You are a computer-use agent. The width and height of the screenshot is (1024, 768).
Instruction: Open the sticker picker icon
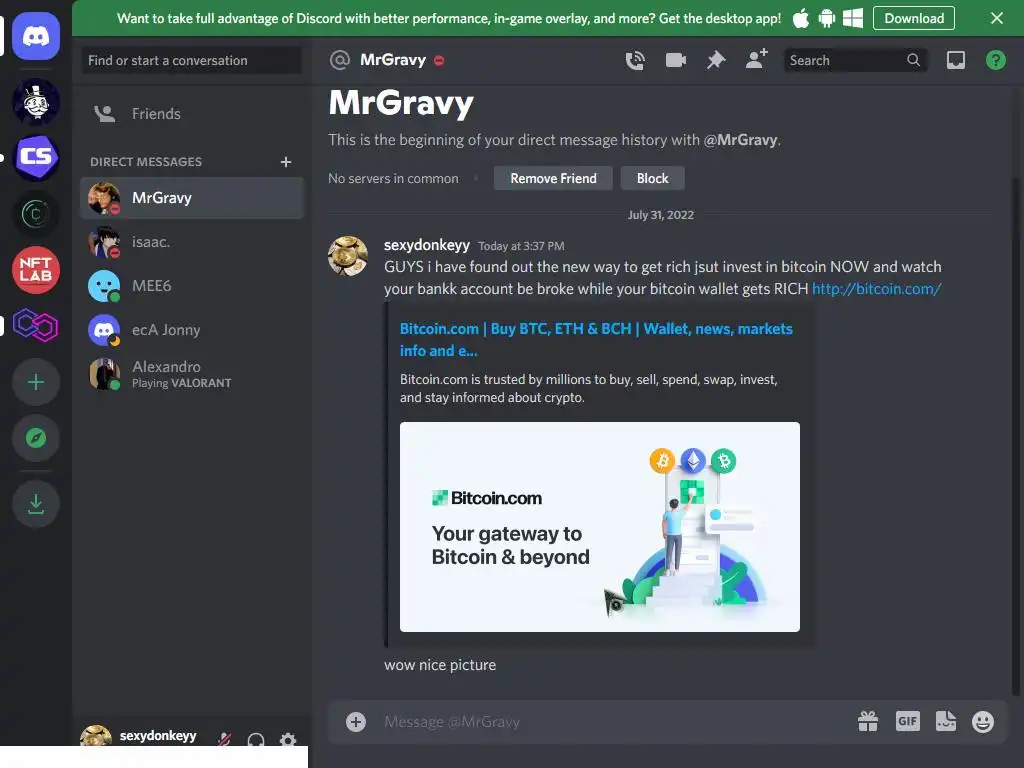[x=945, y=721]
